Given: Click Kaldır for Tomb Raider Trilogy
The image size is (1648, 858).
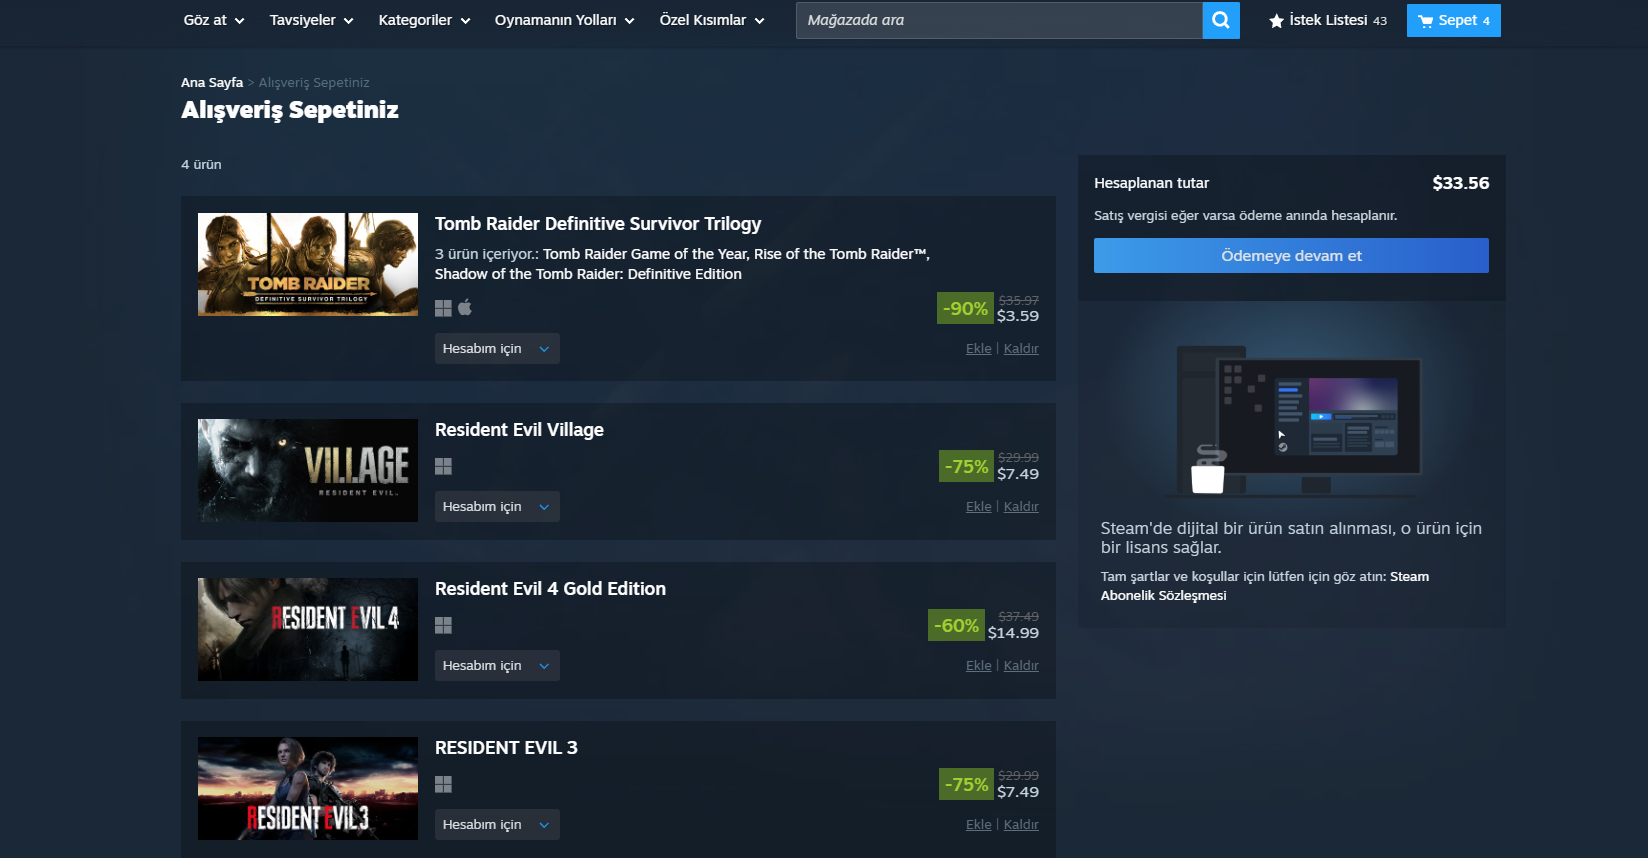Looking at the screenshot, I should tap(1021, 349).
